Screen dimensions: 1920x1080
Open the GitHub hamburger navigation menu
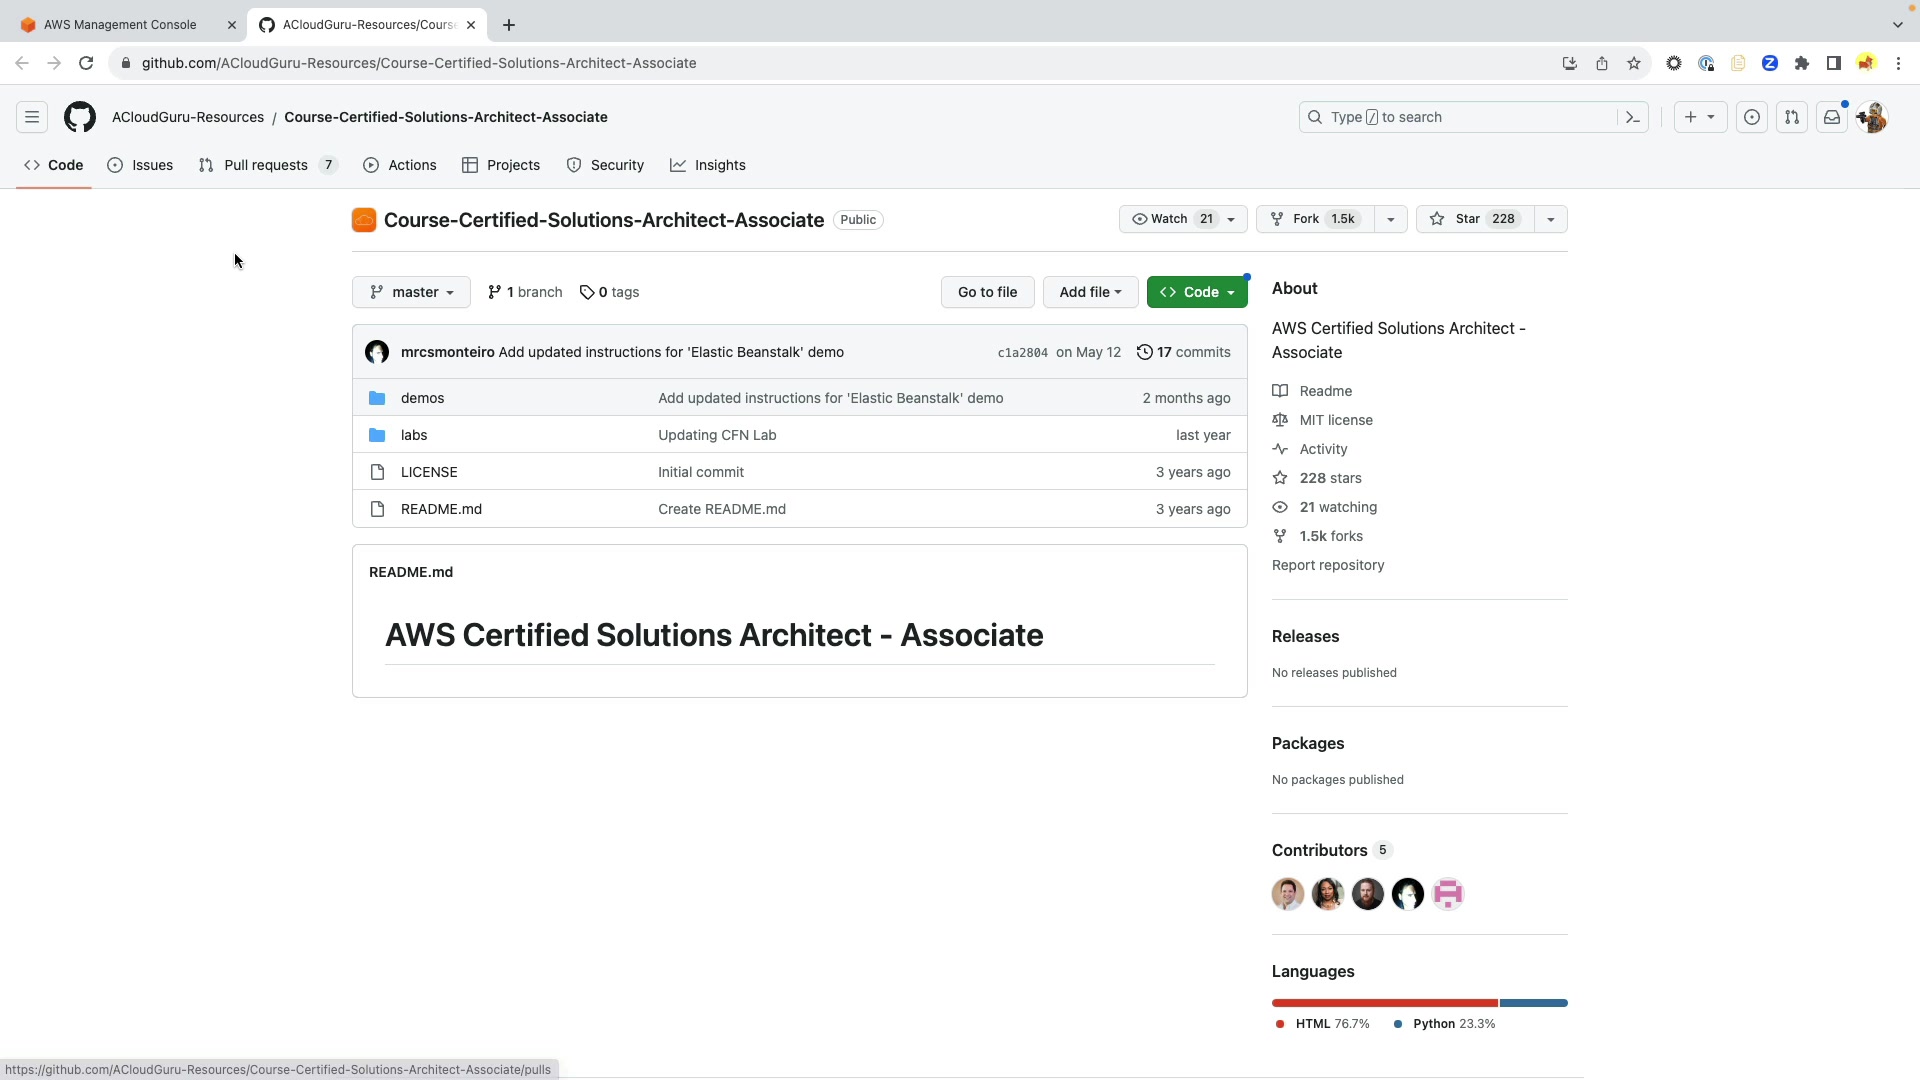click(32, 117)
